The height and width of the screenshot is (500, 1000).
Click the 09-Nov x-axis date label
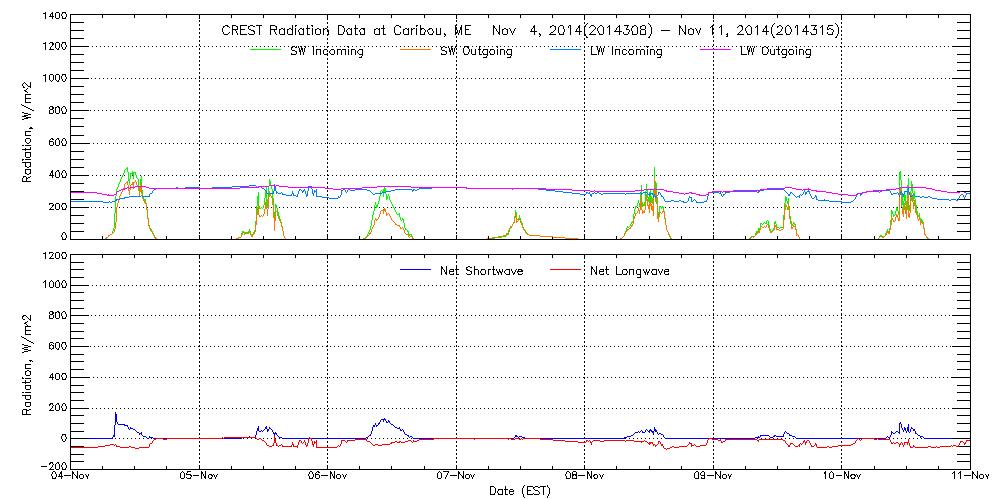(x=713, y=477)
